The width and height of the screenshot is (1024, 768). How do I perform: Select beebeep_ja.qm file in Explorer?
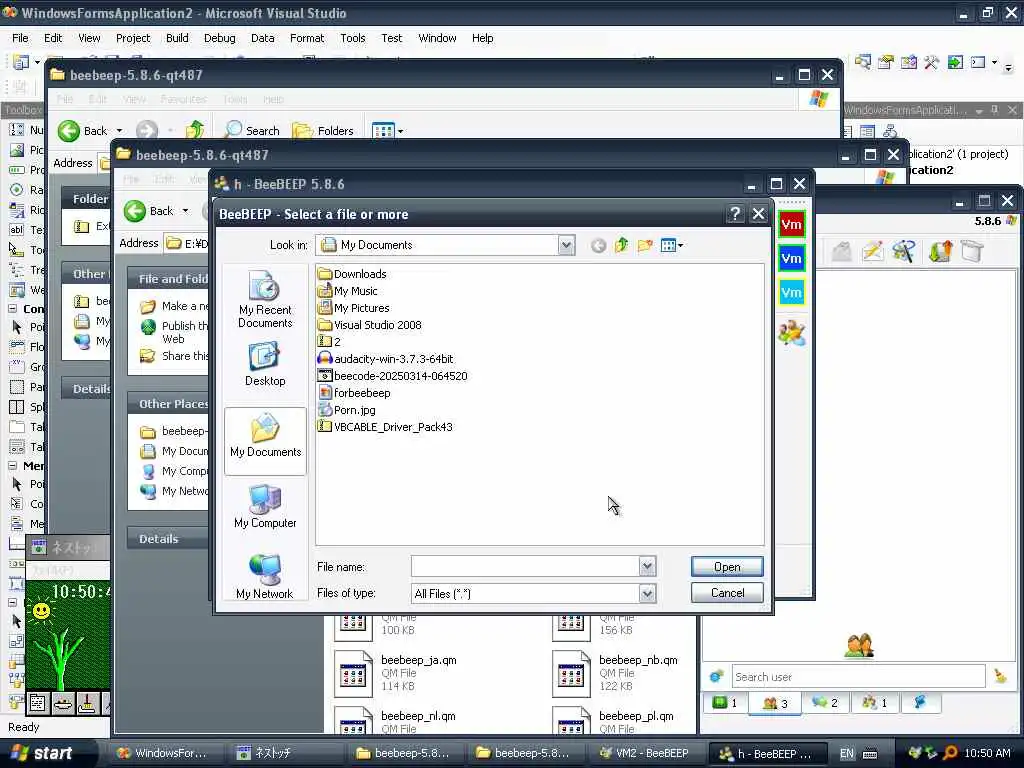pos(396,673)
